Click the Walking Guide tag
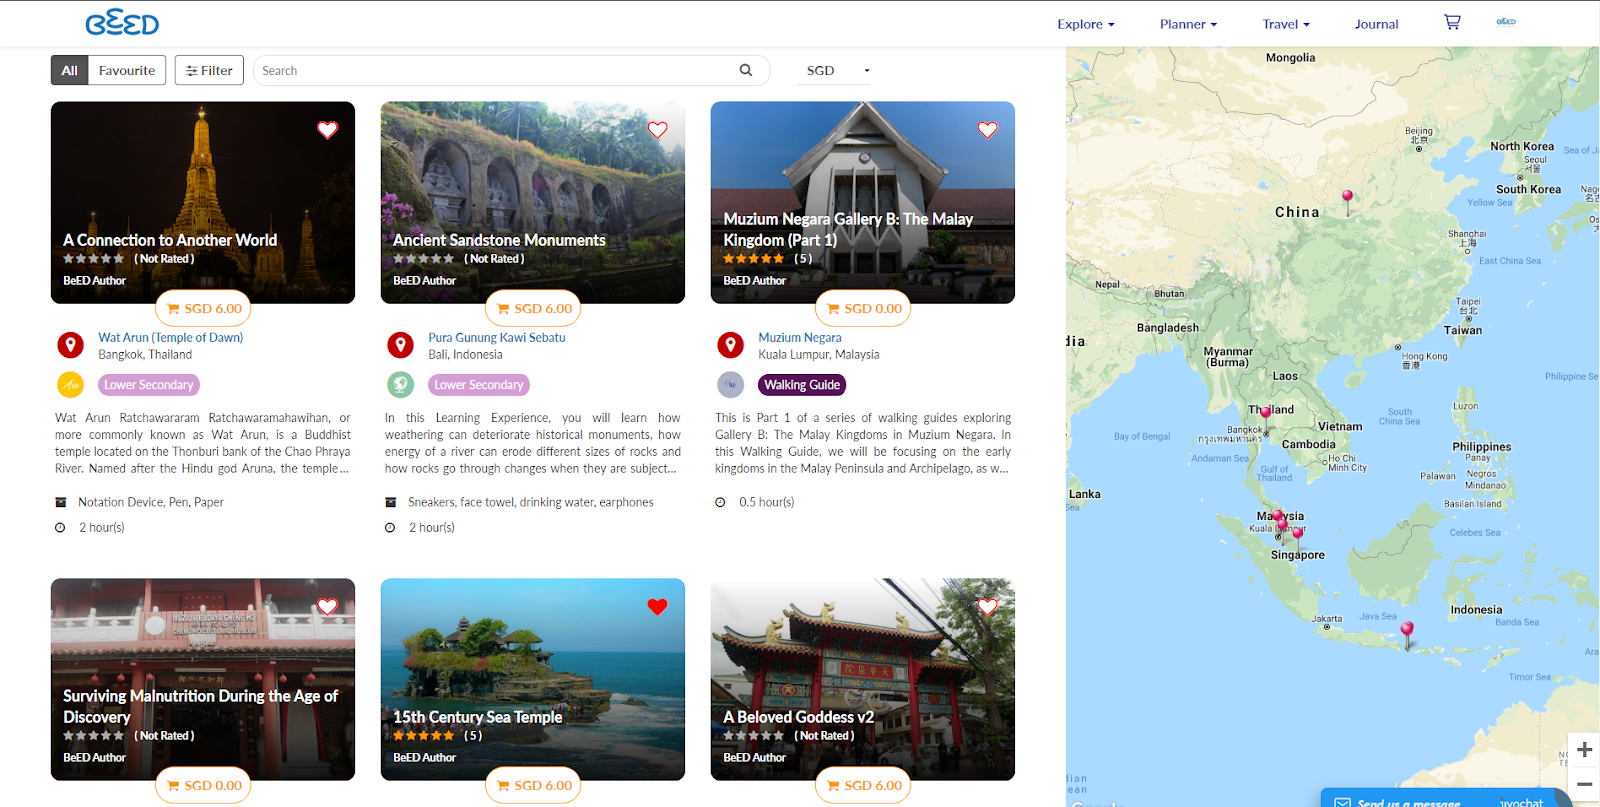Viewport: 1600px width, 807px height. 802,385
